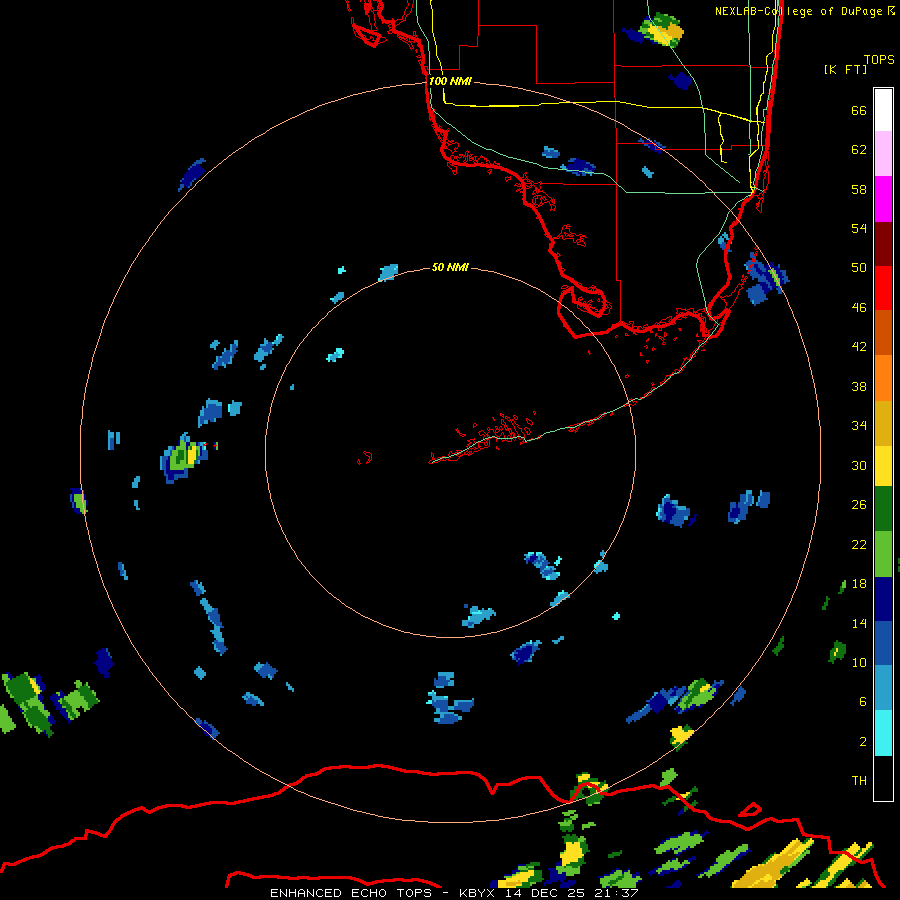Click legend value '54'

pos(859,228)
